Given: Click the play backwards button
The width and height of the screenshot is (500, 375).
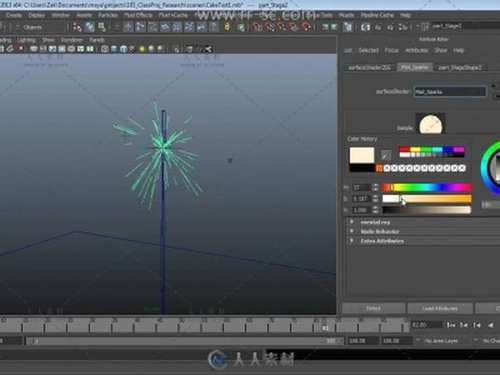Looking at the screenshot, I should pyautogui.click(x=490, y=325).
